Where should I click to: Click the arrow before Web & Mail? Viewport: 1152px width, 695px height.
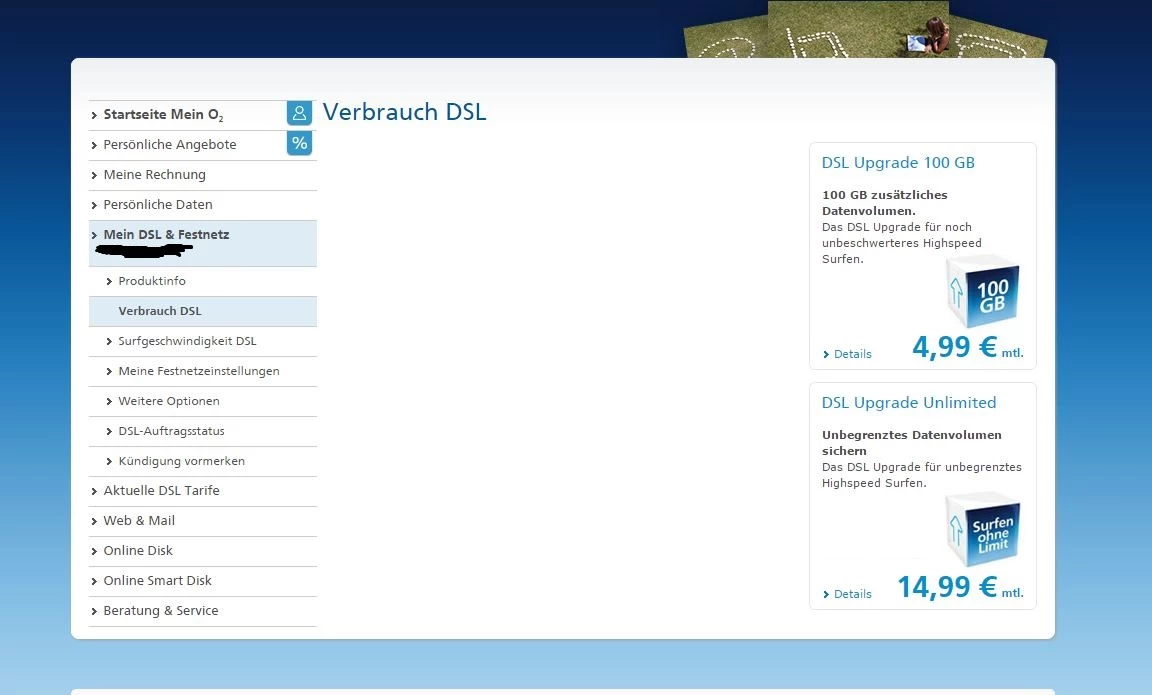coord(94,522)
